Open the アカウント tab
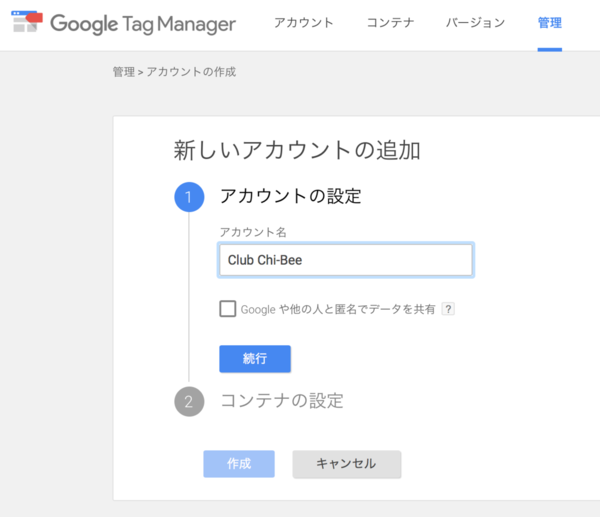 click(304, 23)
